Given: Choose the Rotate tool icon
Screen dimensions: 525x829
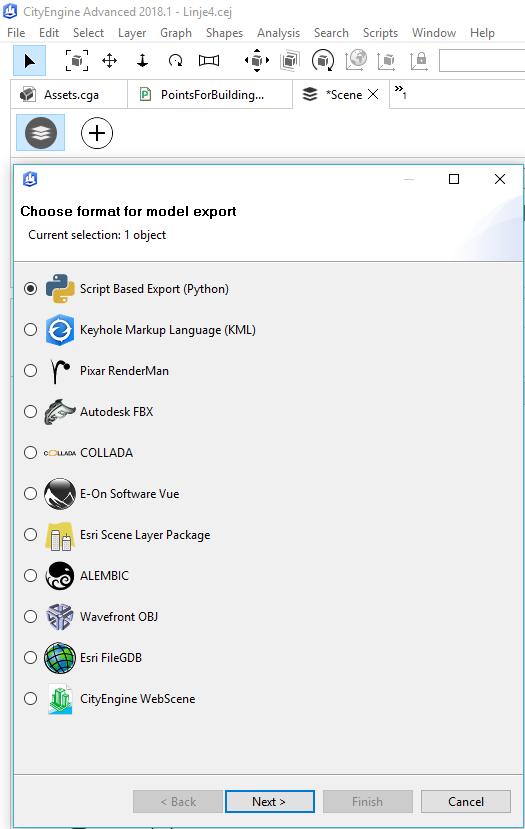Looking at the screenshot, I should (176, 61).
